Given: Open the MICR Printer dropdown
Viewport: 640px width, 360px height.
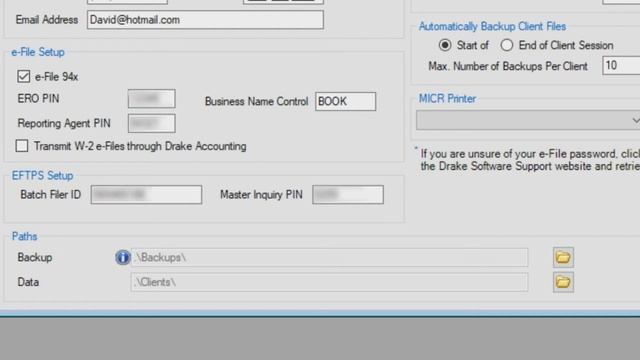Looking at the screenshot, I should point(528,120).
